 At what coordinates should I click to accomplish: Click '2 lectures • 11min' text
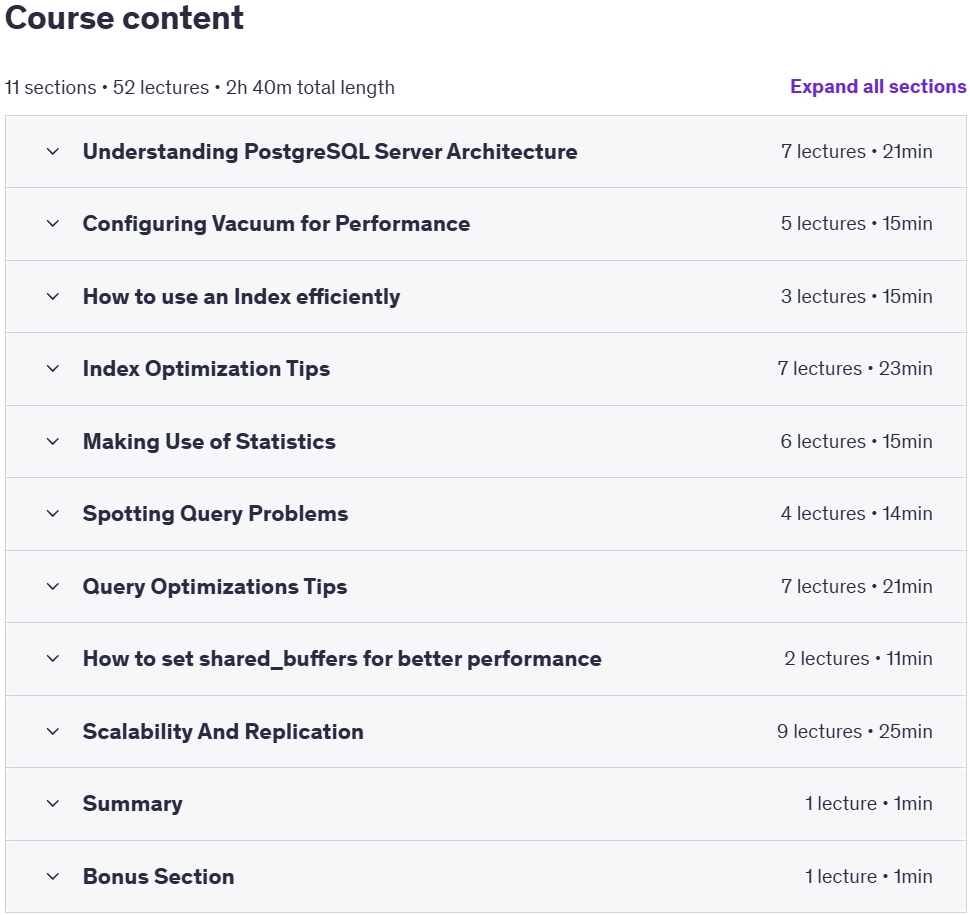point(858,659)
